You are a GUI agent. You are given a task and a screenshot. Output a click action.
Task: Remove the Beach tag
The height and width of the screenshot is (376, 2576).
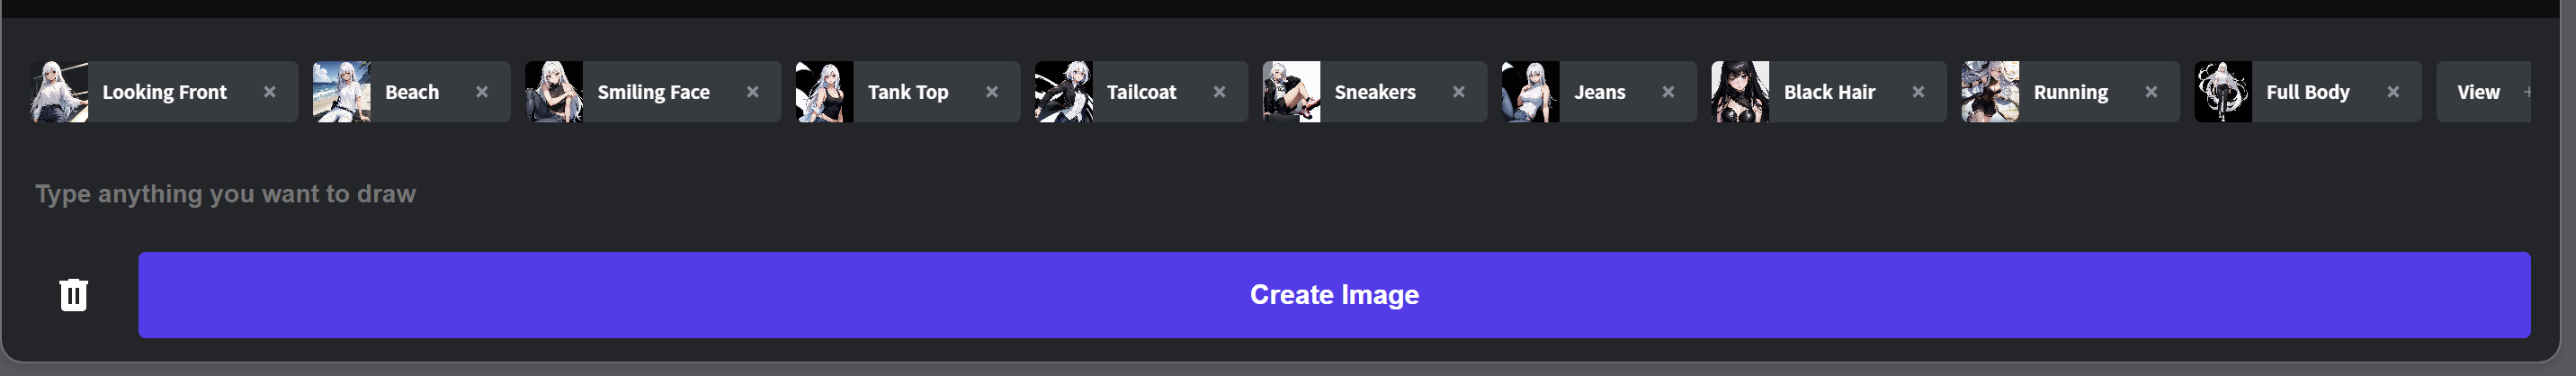tap(482, 92)
